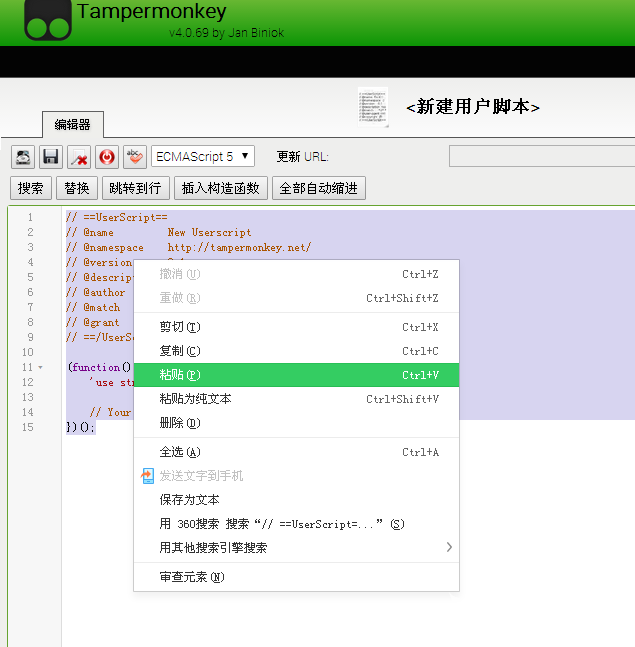This screenshot has height=647, width=635.
Task: Click the 全部自动缩进 button
Action: [x=319, y=188]
